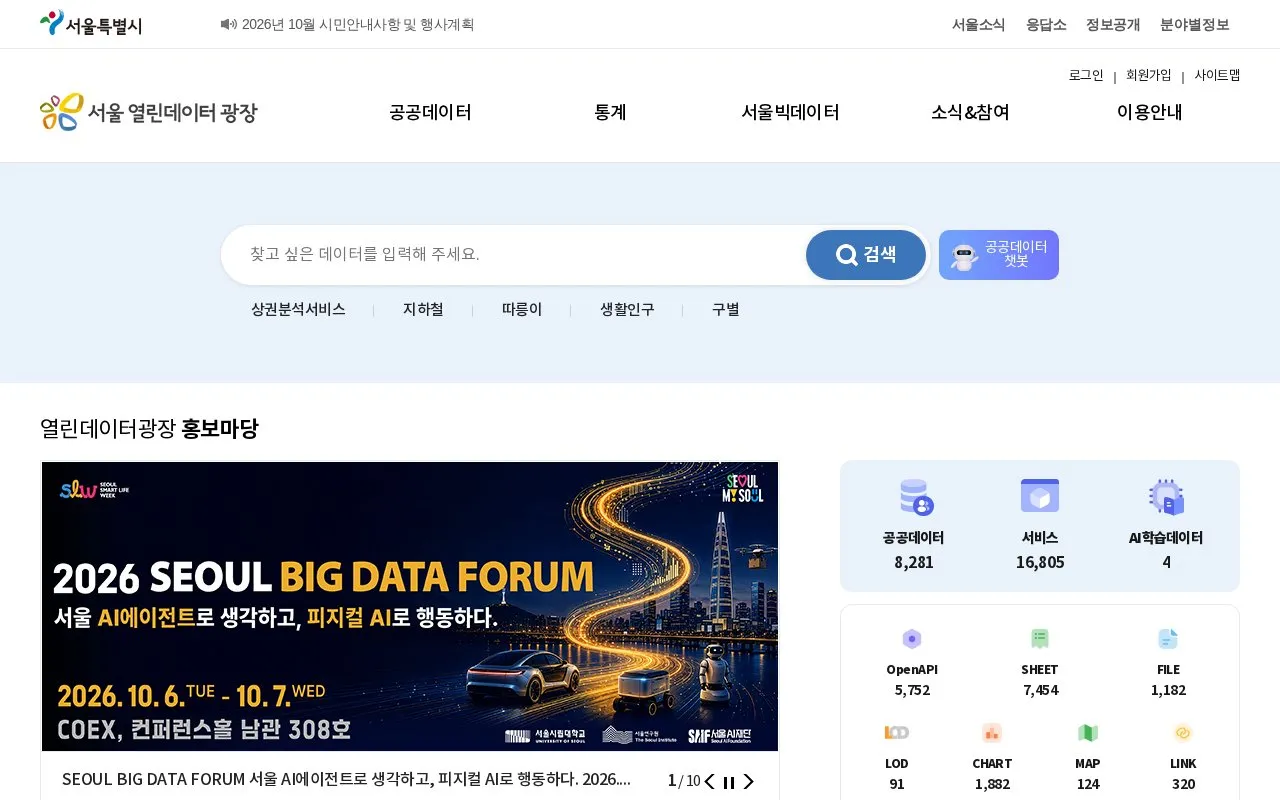Open the 공공데이터 database icon
This screenshot has height=800, width=1280.
click(915, 497)
